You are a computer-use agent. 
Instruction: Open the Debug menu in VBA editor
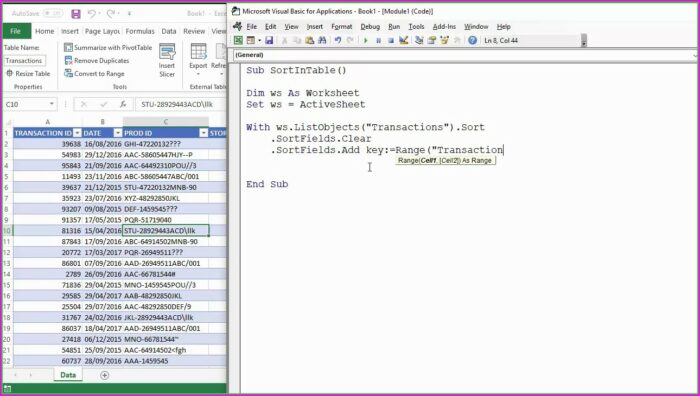coord(370,27)
